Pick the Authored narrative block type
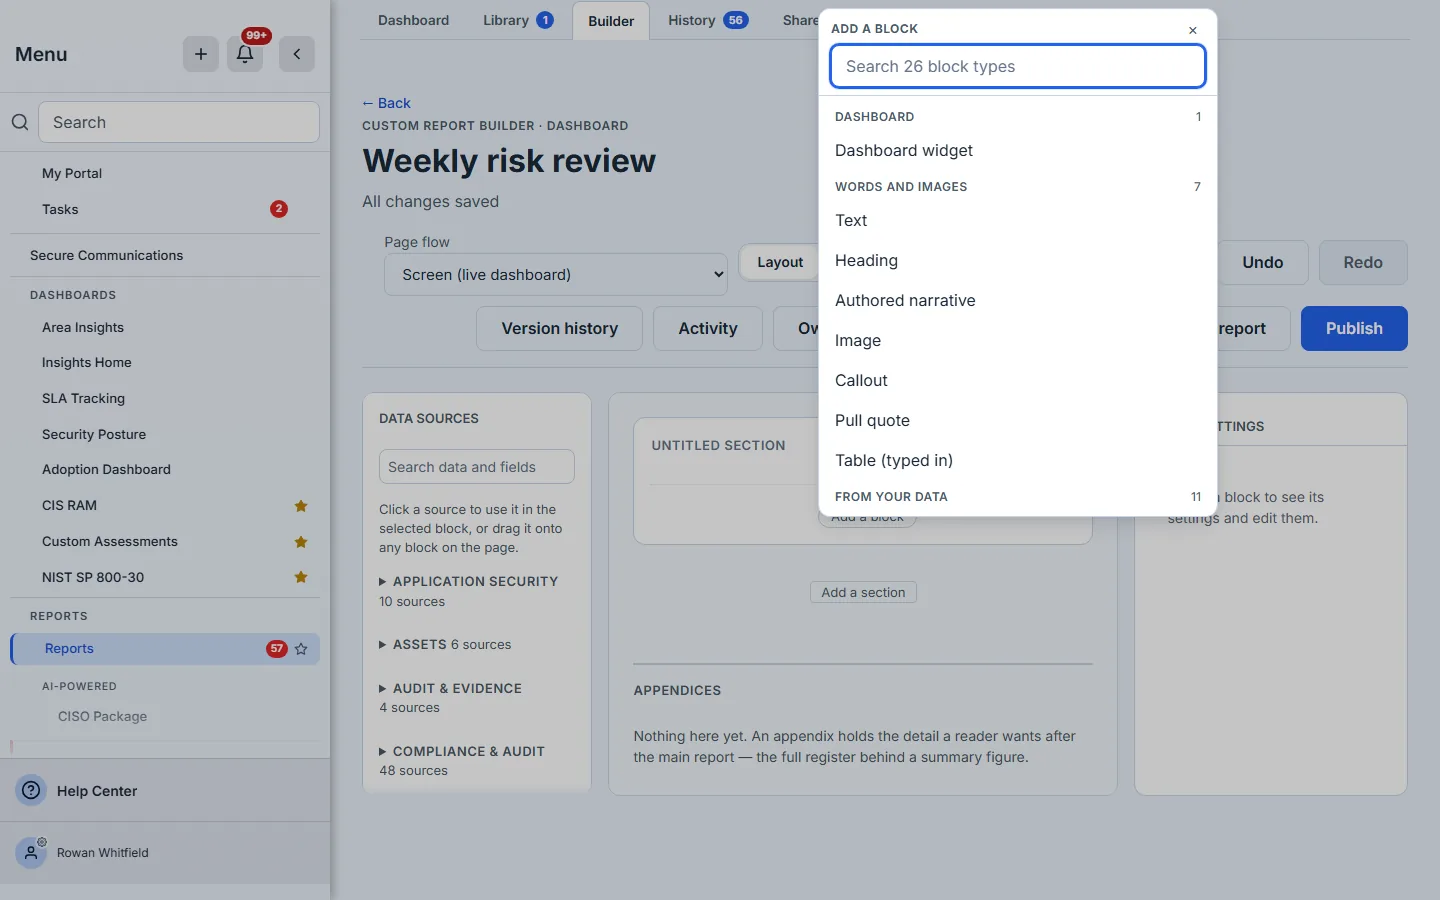This screenshot has width=1440, height=900. 1018,301
